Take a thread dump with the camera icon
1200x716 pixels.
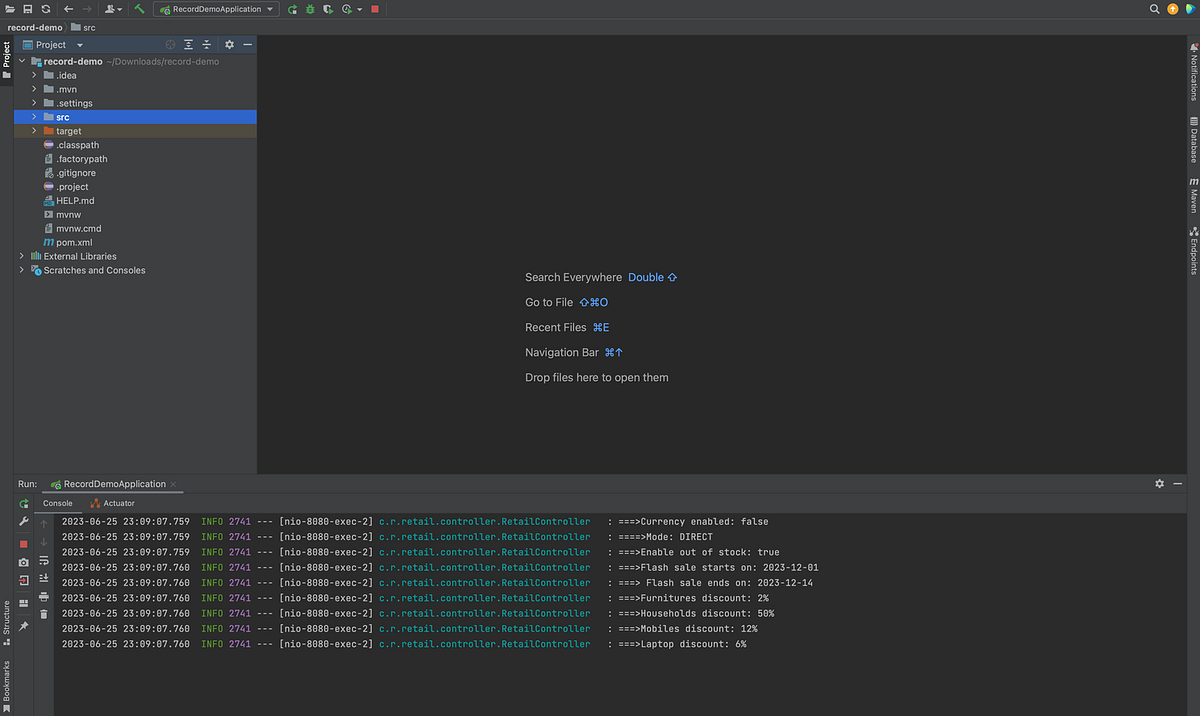click(x=23, y=562)
